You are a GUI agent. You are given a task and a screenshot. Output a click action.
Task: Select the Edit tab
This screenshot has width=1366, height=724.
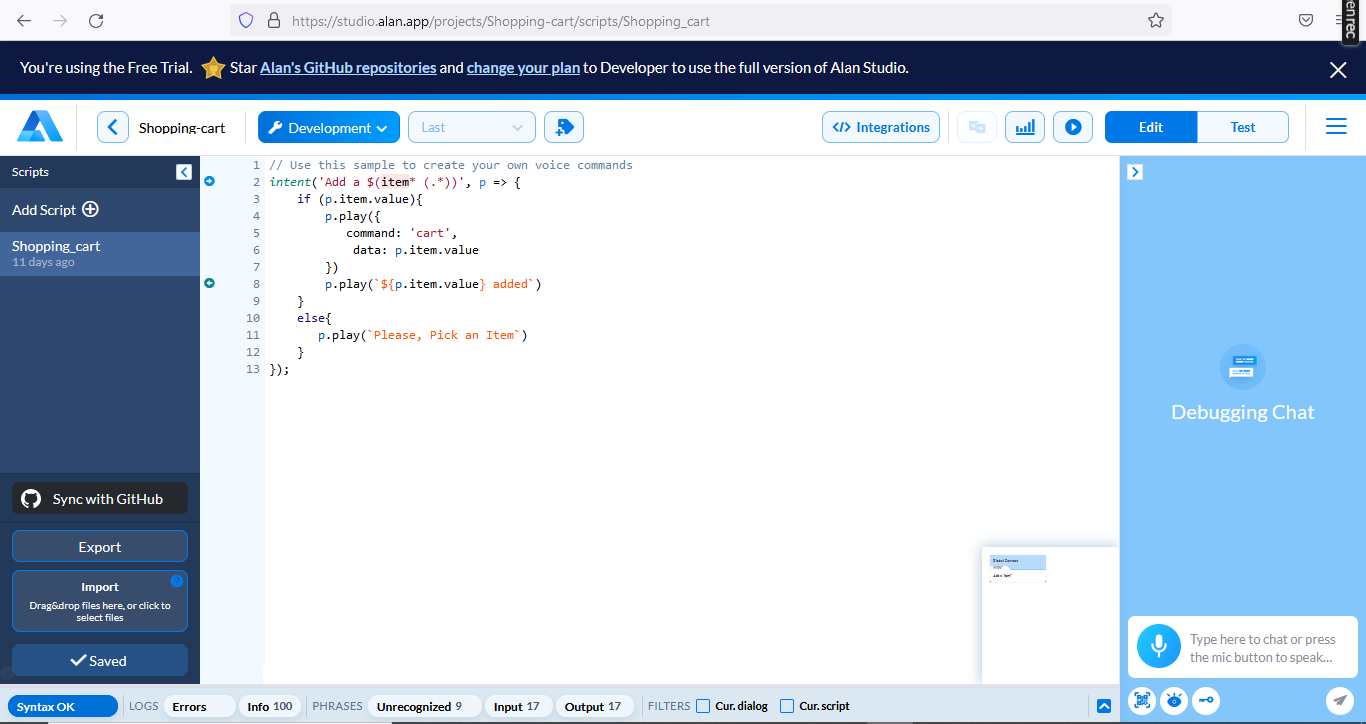point(1150,127)
